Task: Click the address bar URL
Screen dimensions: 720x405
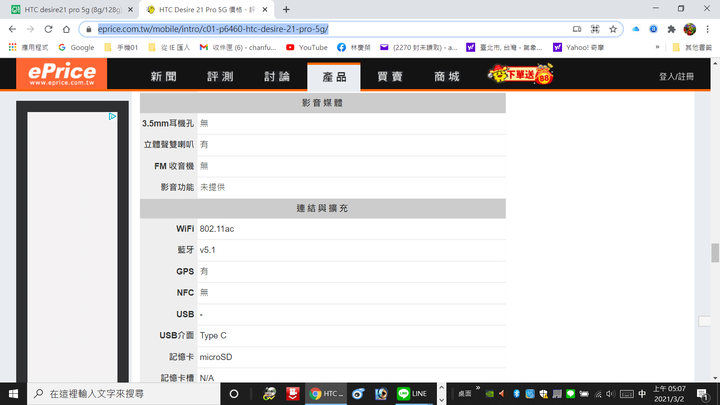Action: (213, 29)
